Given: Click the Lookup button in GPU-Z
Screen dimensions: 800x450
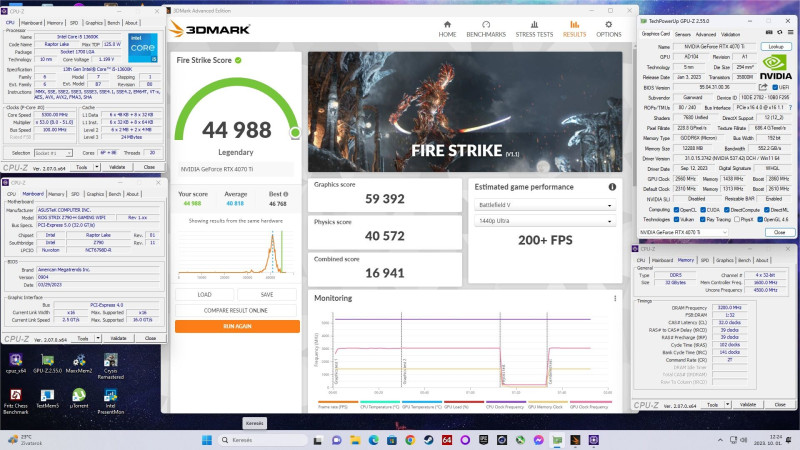Looking at the screenshot, I should tap(776, 46).
